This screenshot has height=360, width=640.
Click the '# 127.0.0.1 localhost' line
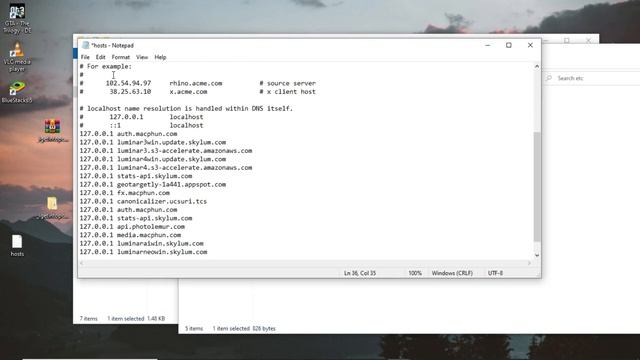pyautogui.click(x=141, y=117)
